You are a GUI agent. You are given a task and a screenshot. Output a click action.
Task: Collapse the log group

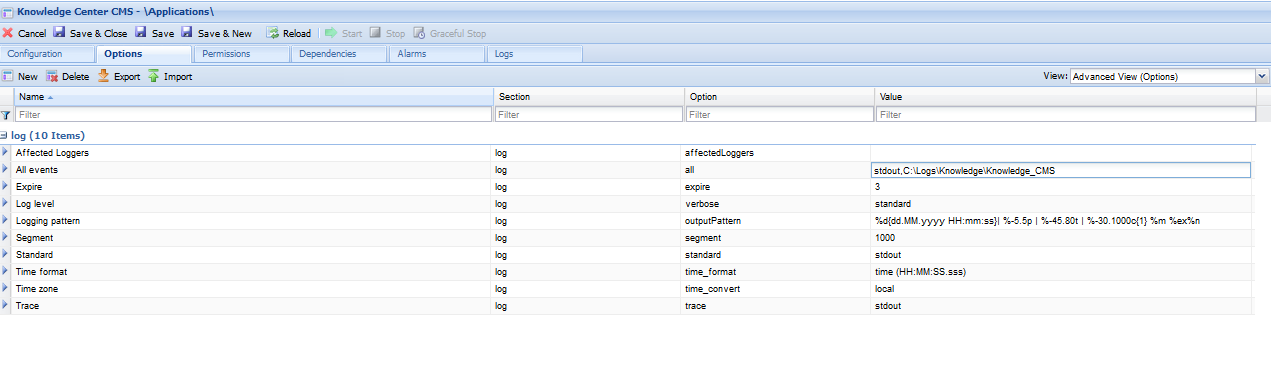pos(5,135)
